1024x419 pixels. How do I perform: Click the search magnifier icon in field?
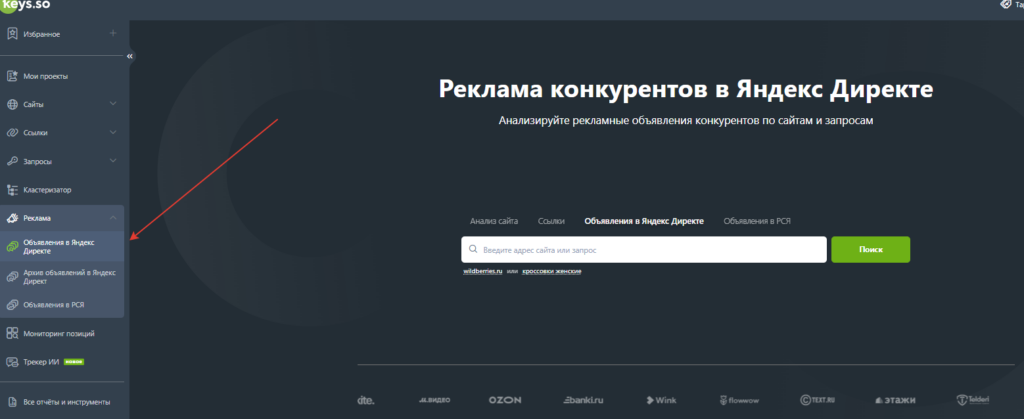click(x=473, y=250)
